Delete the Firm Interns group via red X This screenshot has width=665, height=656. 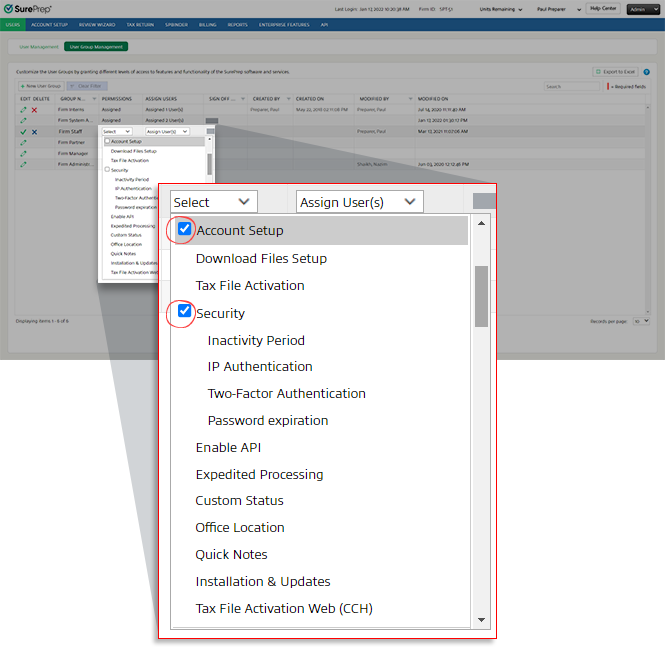(x=34, y=109)
